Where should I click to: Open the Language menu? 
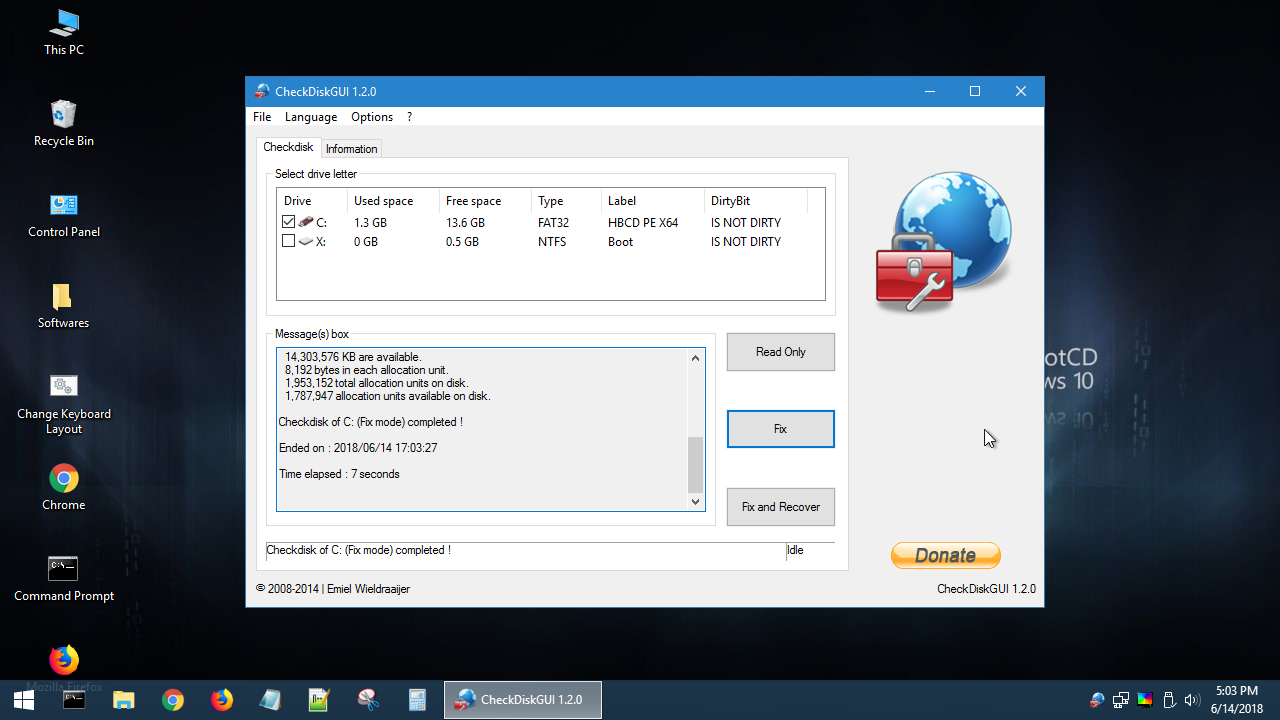(x=310, y=117)
